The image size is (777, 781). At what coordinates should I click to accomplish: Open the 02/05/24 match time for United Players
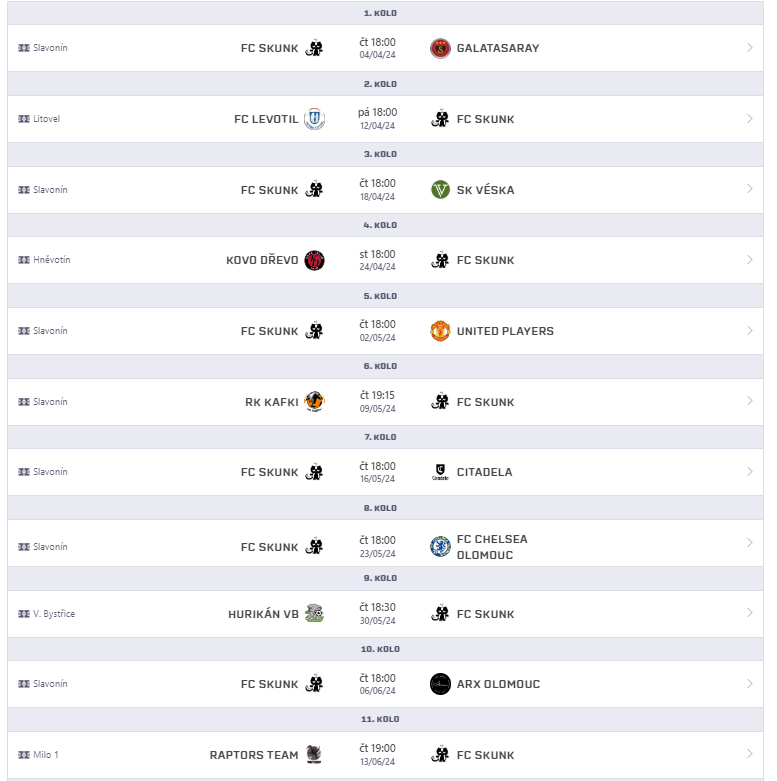pyautogui.click(x=378, y=331)
